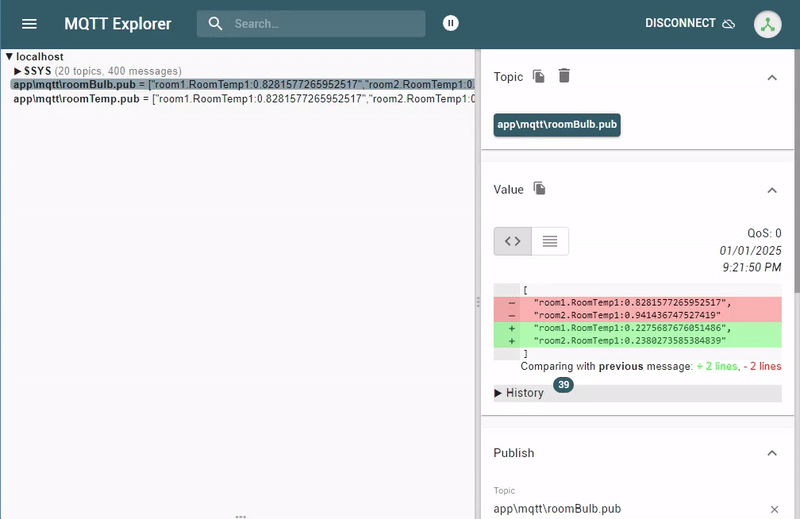Collapse the Topic panel
Screen dimensions: 800x519
(772, 78)
